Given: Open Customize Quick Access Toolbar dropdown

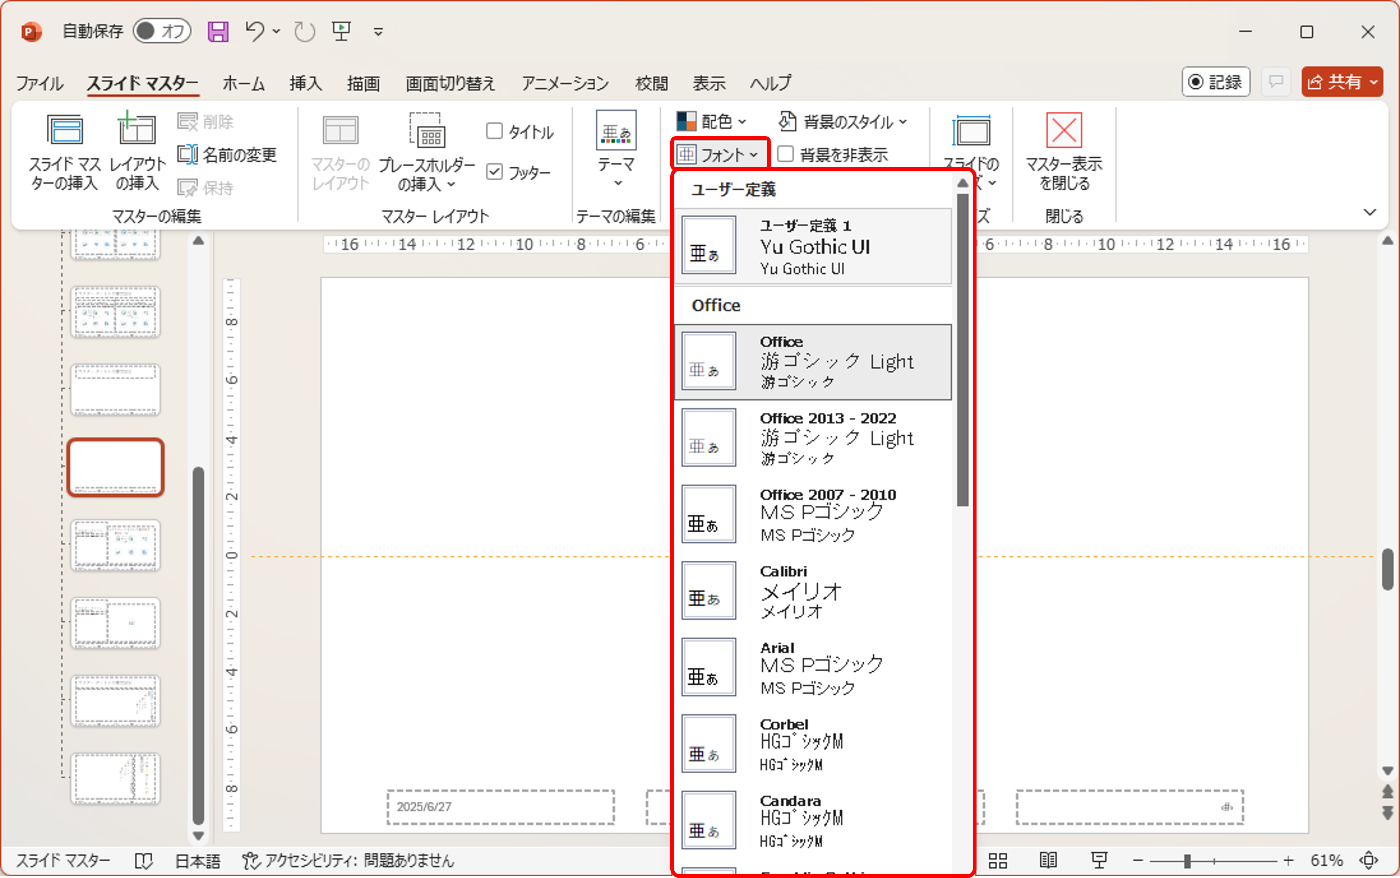Looking at the screenshot, I should (378, 32).
